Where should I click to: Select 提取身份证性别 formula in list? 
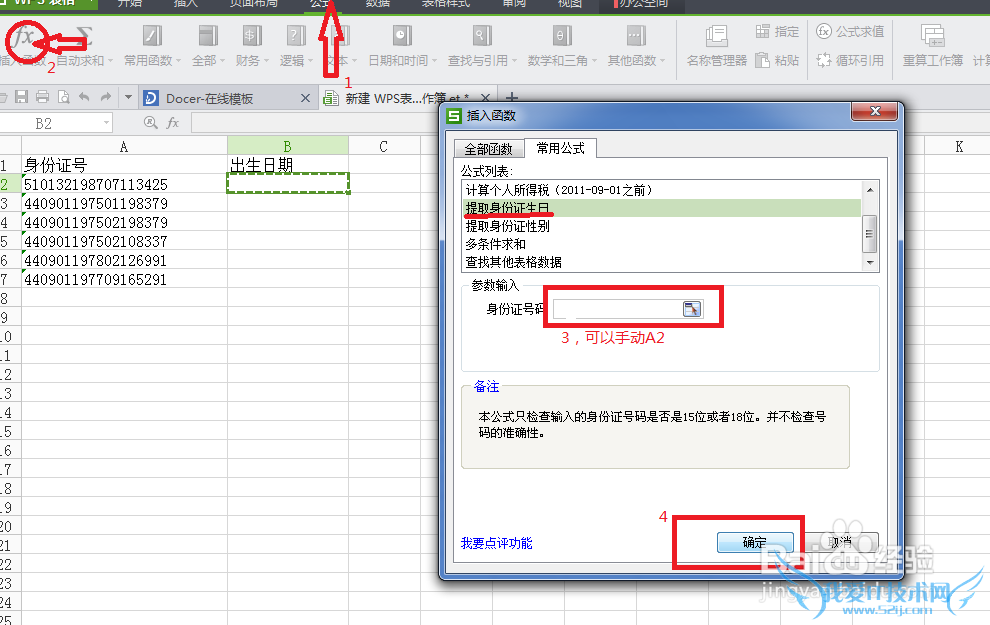pos(662,226)
